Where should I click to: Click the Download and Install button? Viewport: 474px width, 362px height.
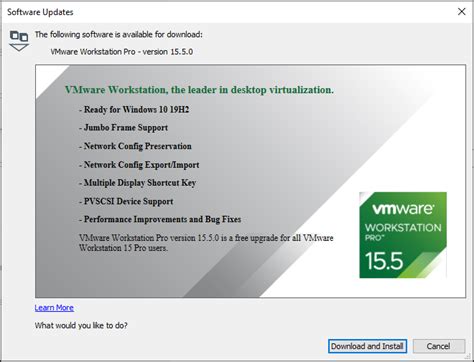point(367,346)
